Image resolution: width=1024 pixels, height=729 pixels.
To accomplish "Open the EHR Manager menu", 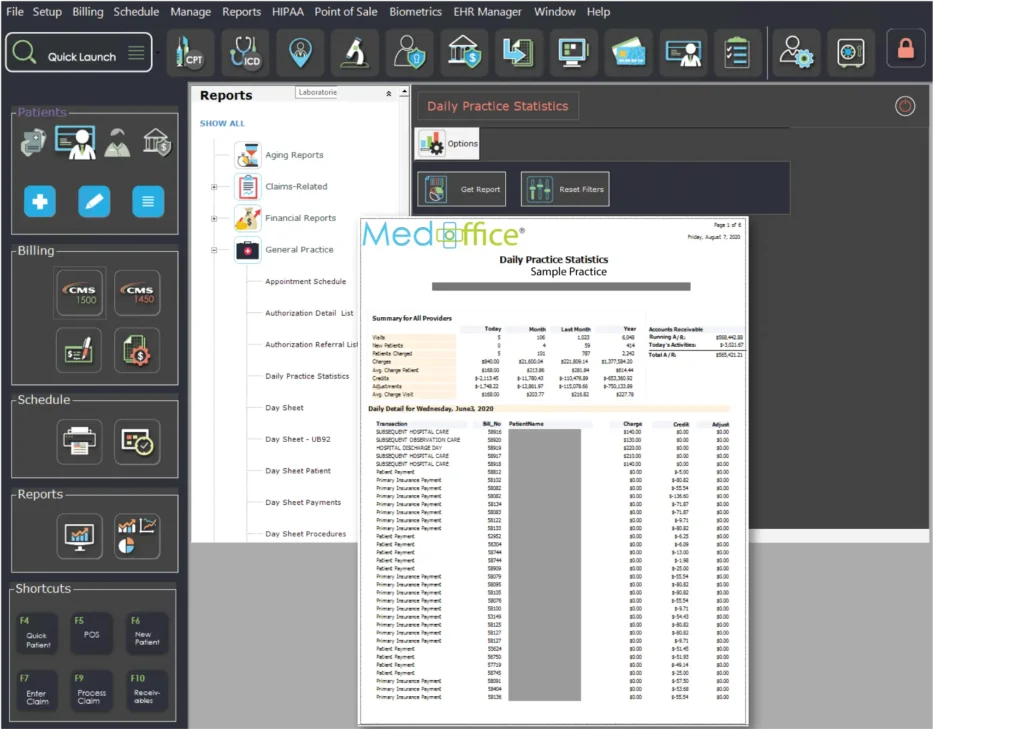I will [x=487, y=12].
